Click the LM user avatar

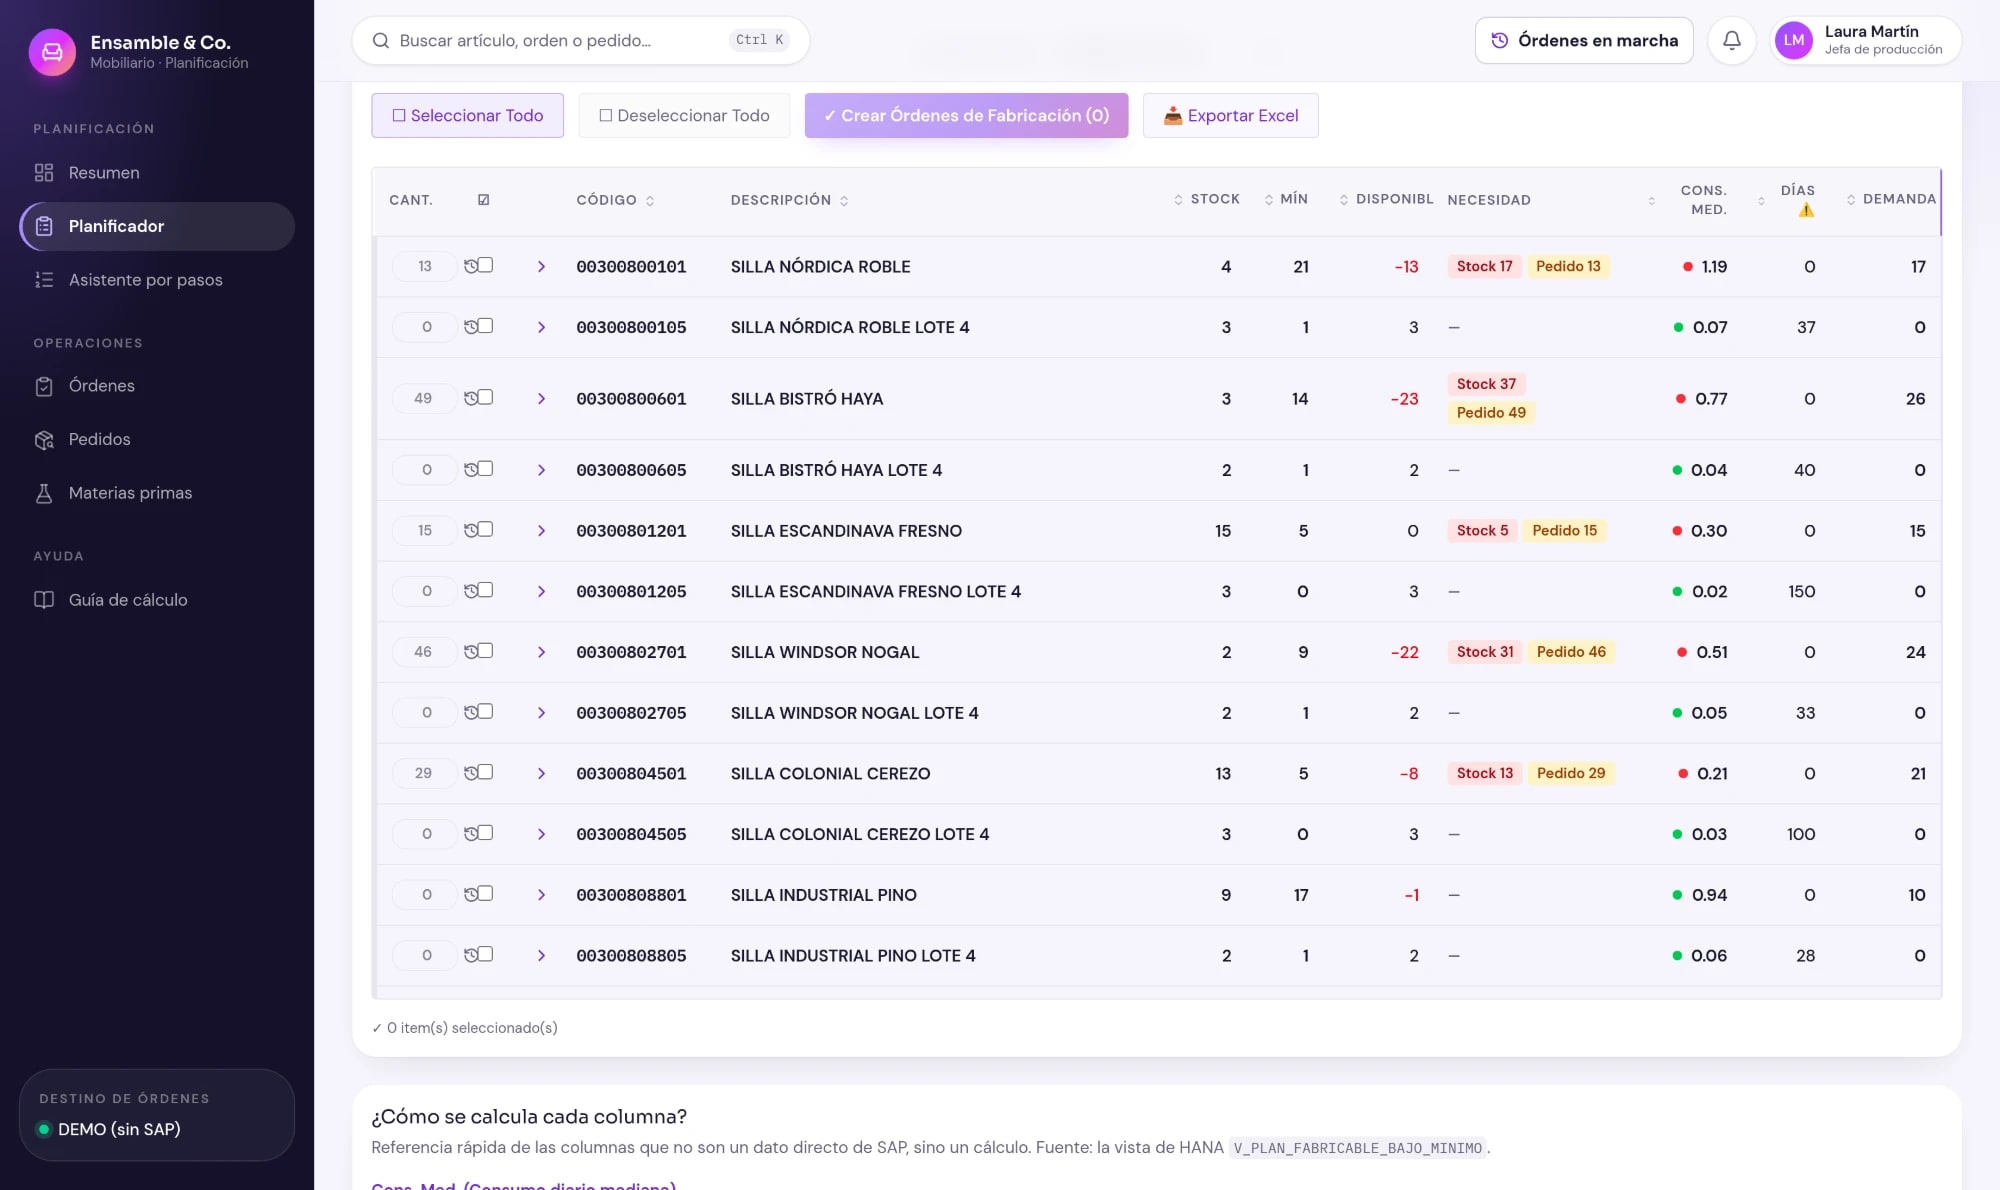tap(1794, 40)
